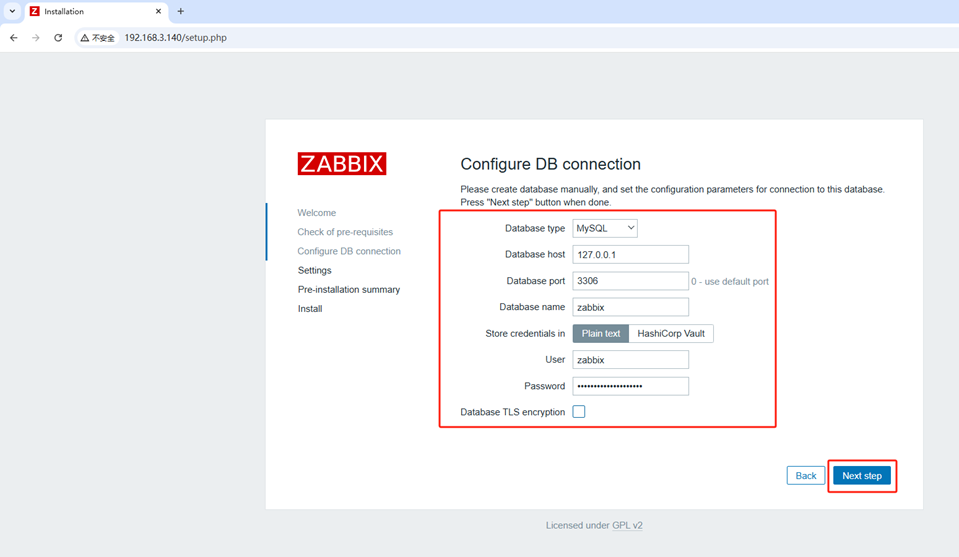The height and width of the screenshot is (557, 959).
Task: Click the '0 - use default port' hint
Action: 730,282
